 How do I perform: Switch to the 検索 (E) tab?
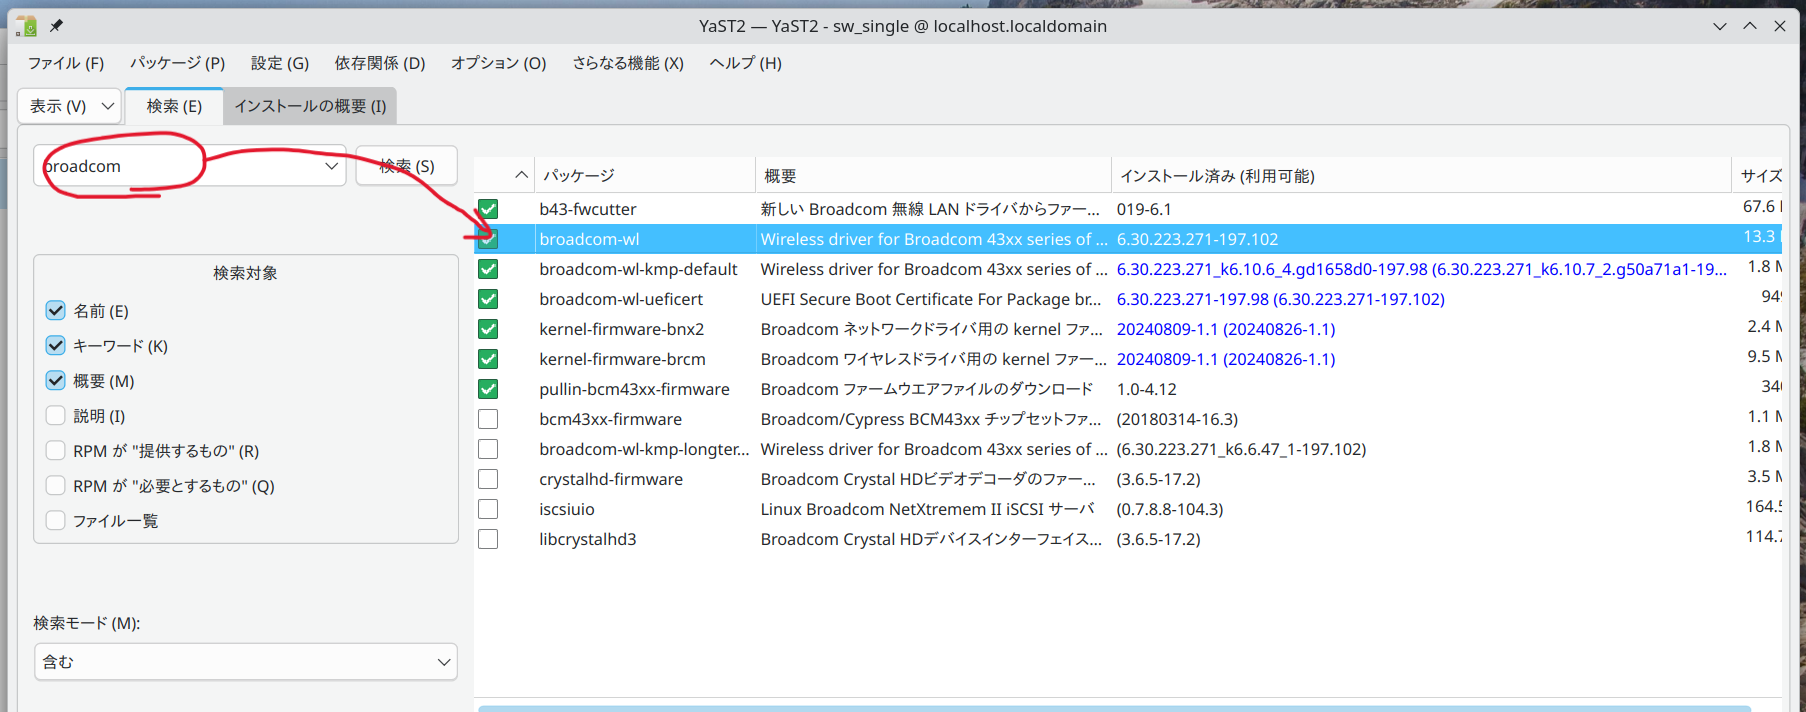point(174,106)
